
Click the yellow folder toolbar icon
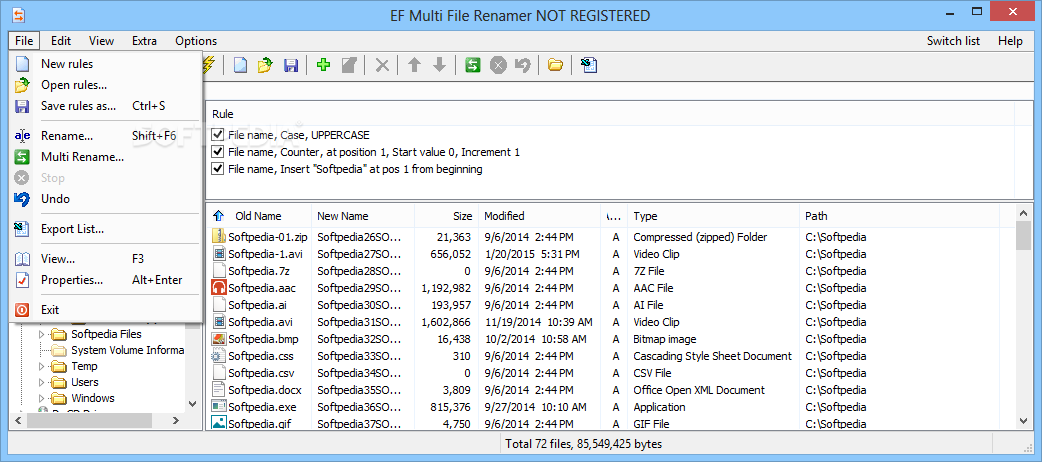coord(556,65)
